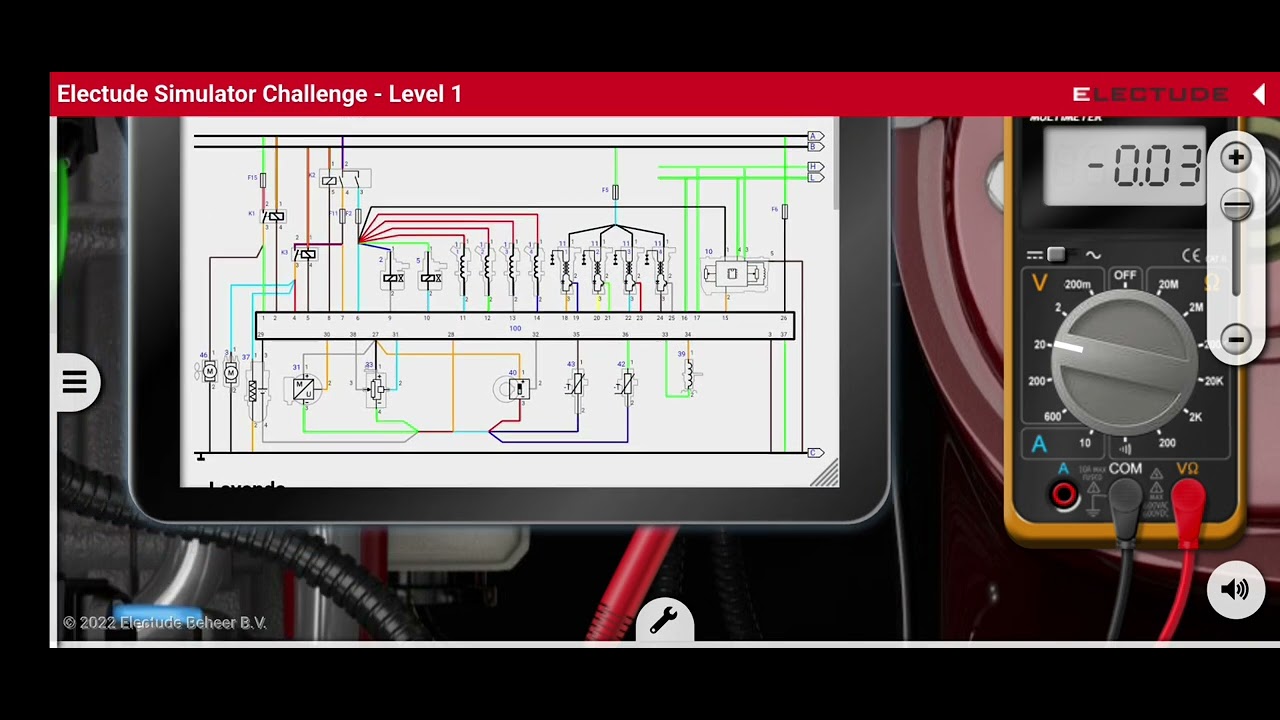This screenshot has width=1280, height=720.
Task: Click connector arrow C on the diagram
Action: (x=816, y=453)
